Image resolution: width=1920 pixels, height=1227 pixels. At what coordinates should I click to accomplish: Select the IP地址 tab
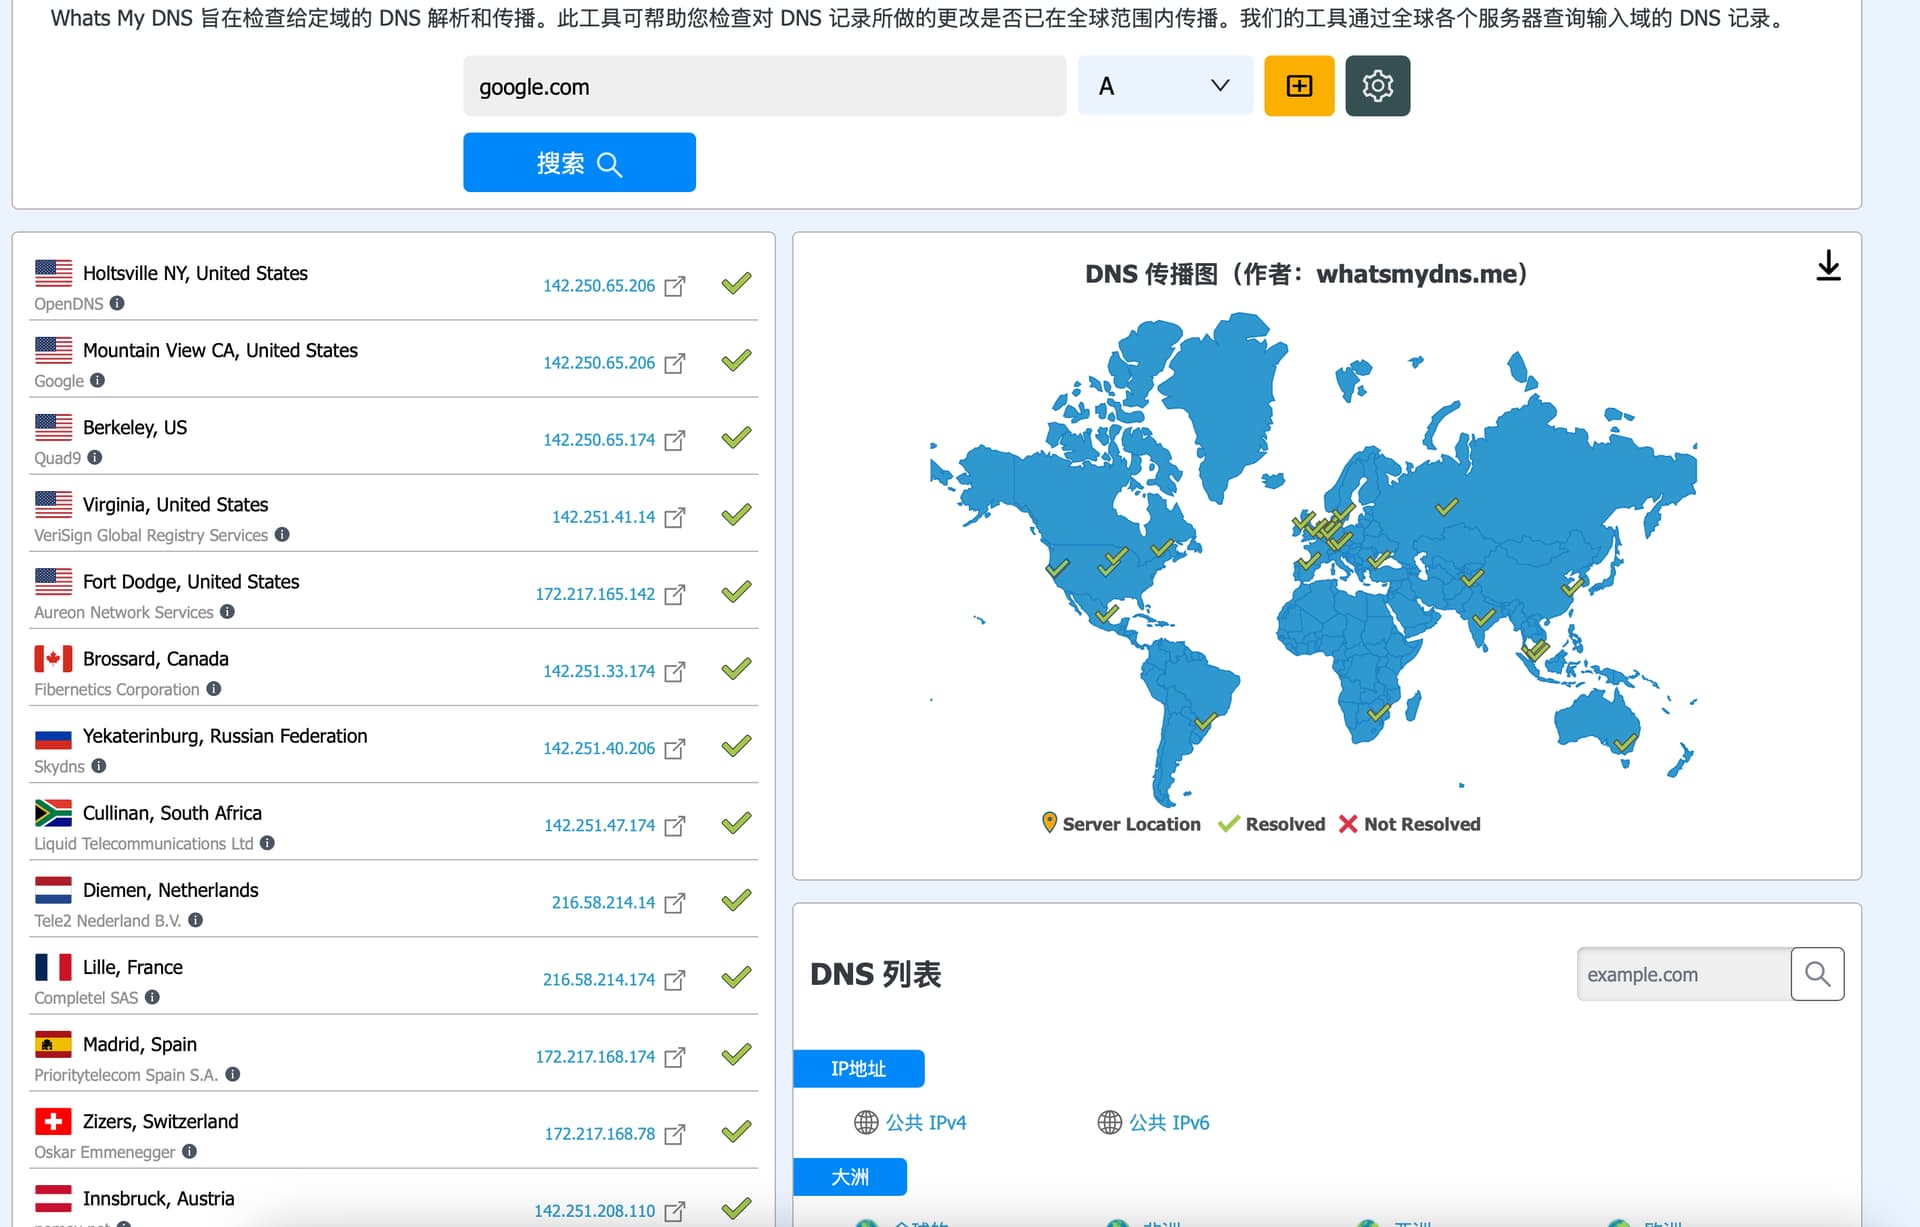click(x=858, y=1069)
